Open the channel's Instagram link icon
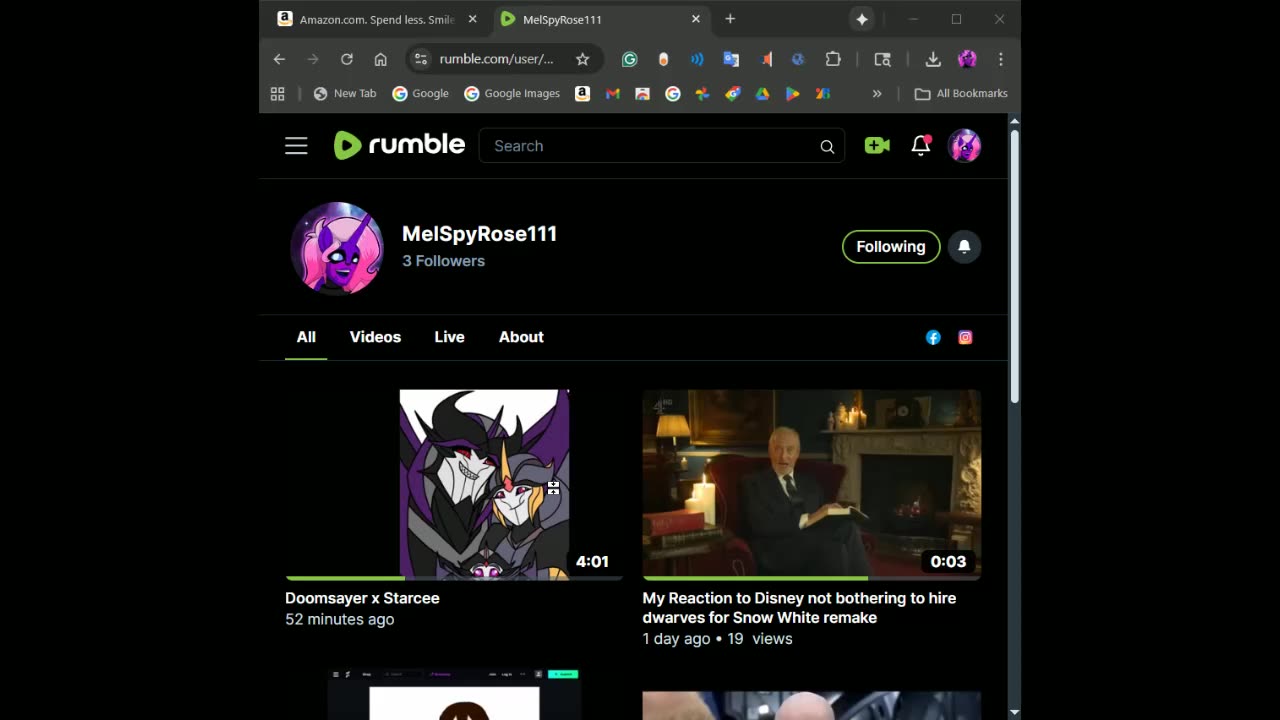 pyautogui.click(x=965, y=338)
